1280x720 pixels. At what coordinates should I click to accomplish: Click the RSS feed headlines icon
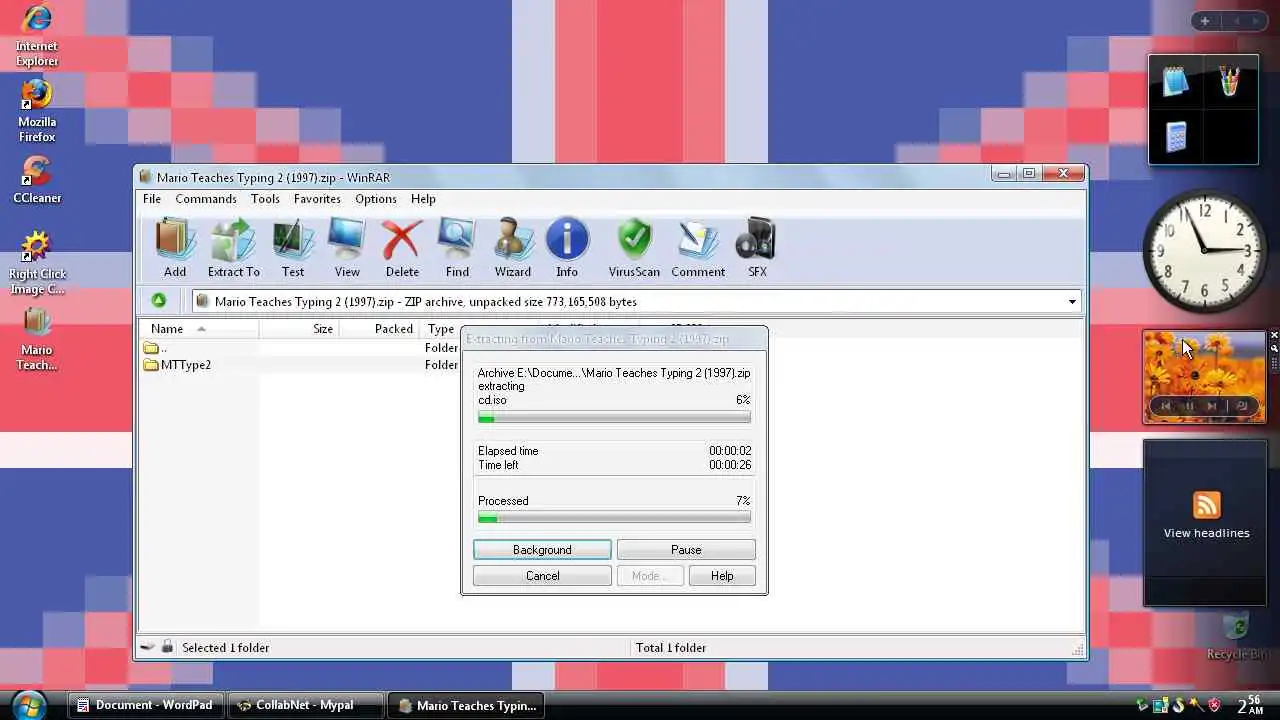click(1207, 505)
